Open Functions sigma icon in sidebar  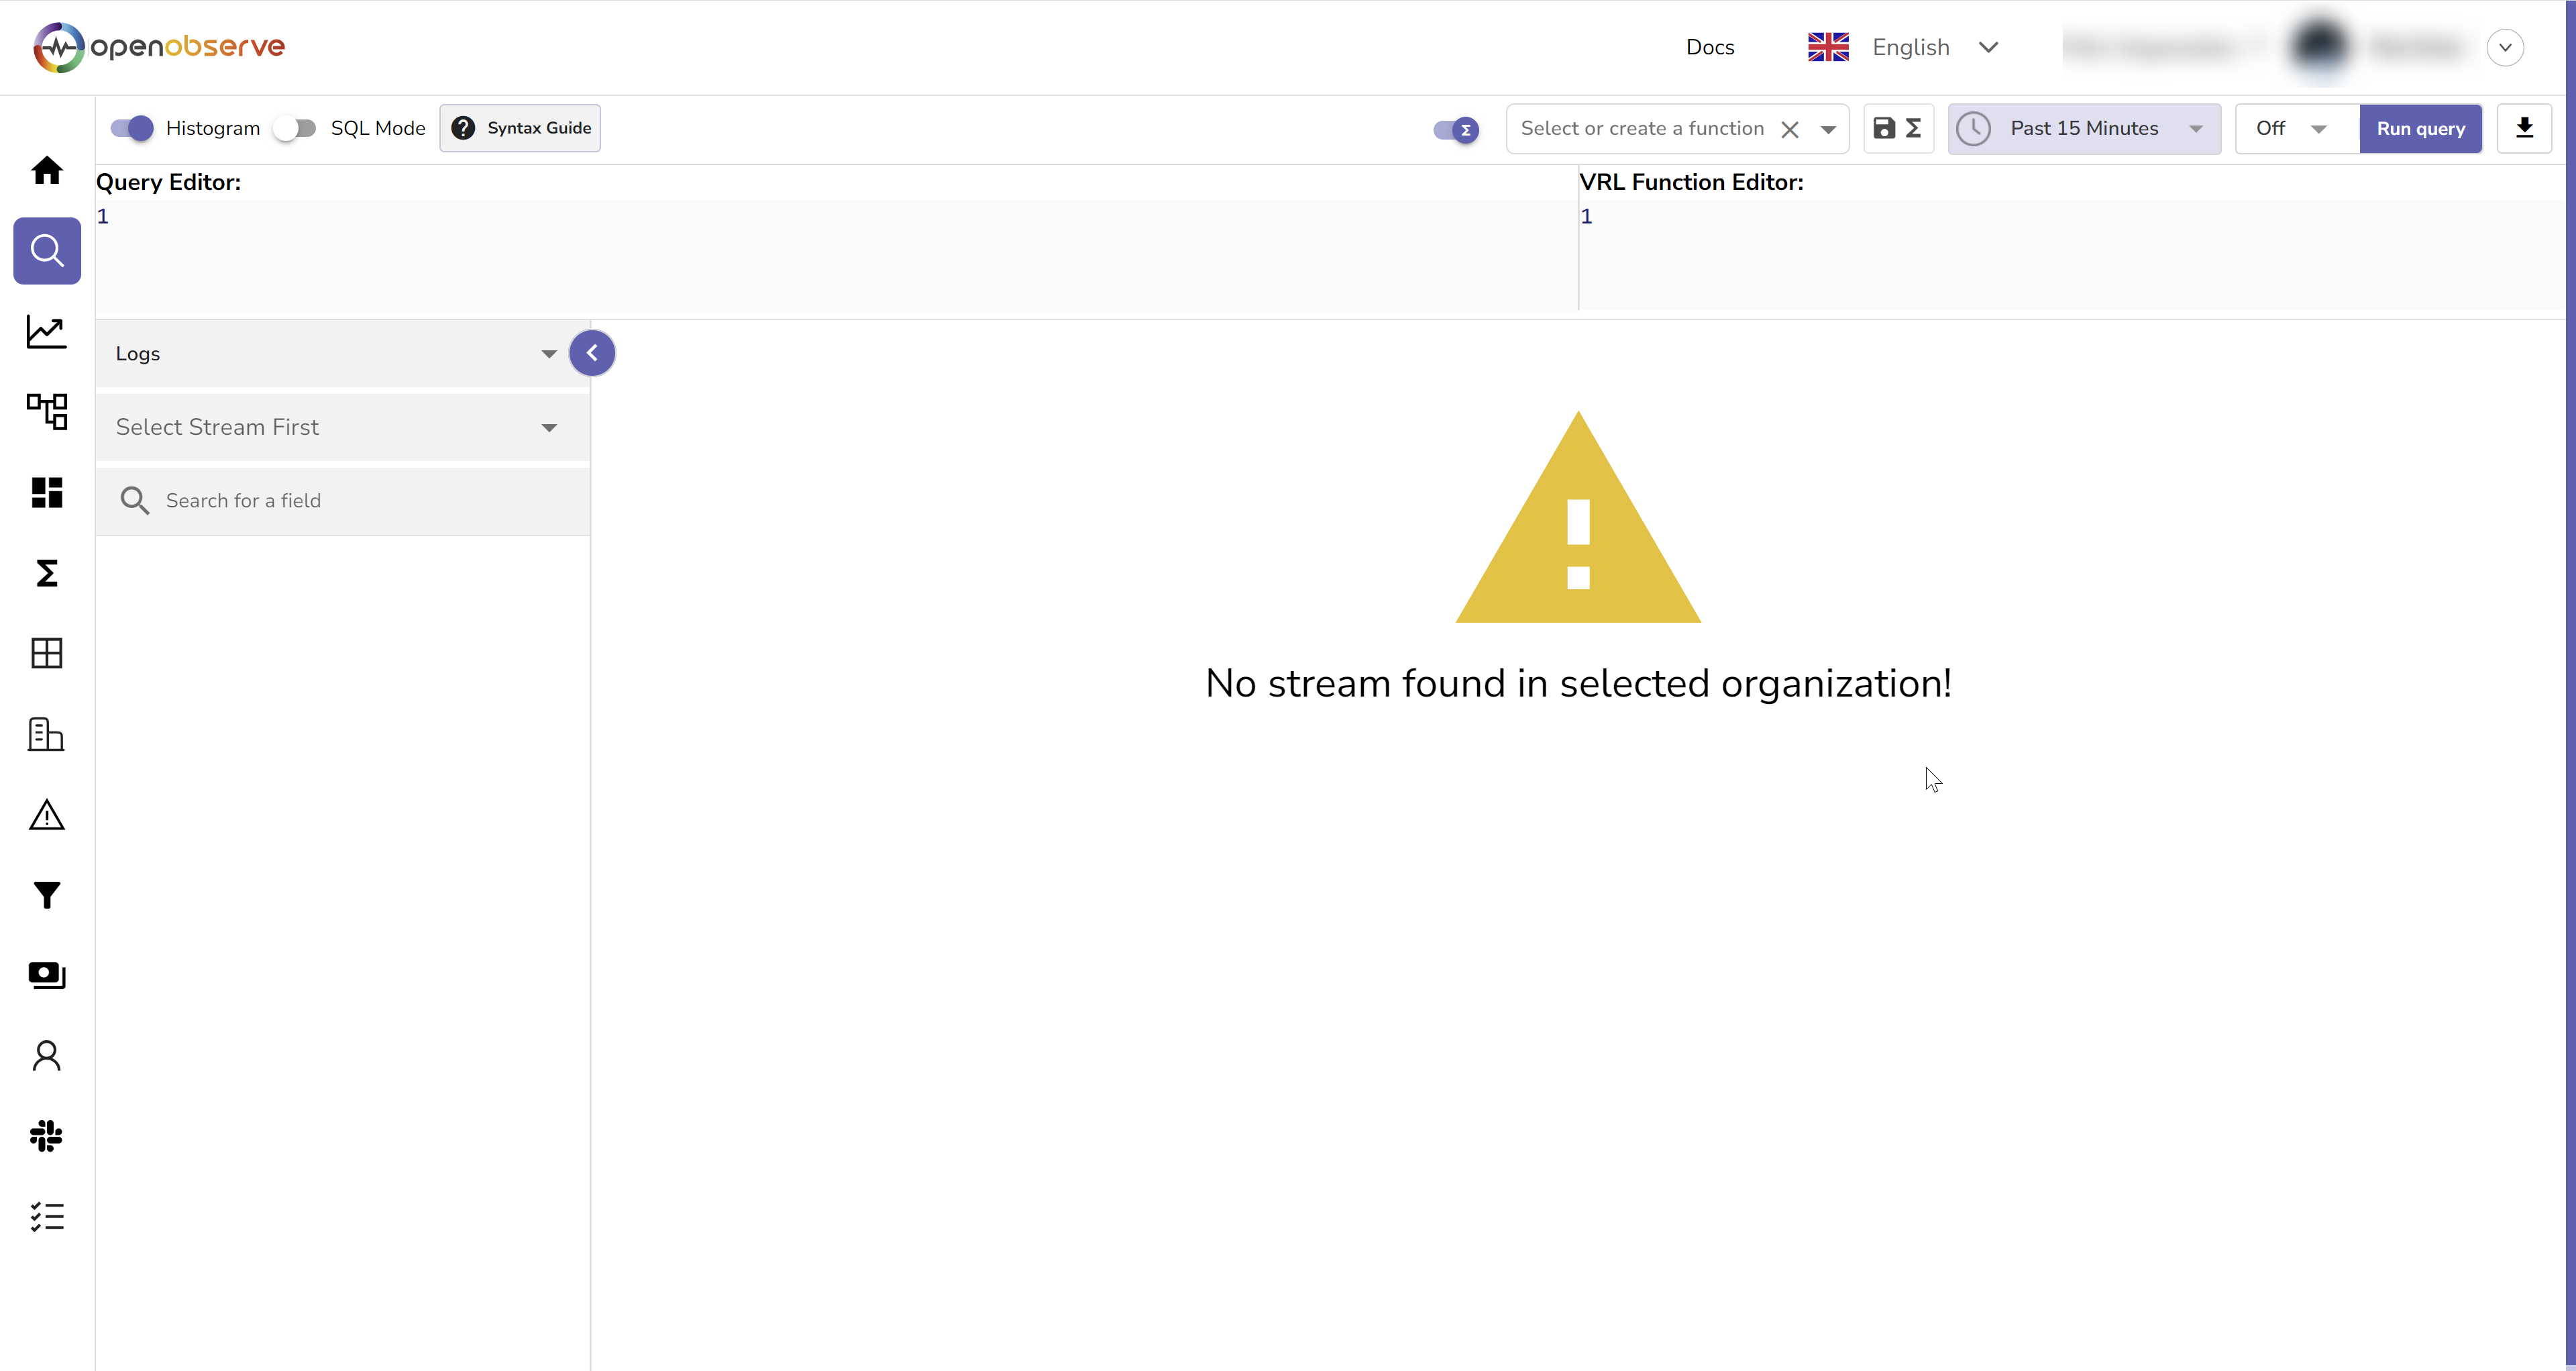point(47,573)
